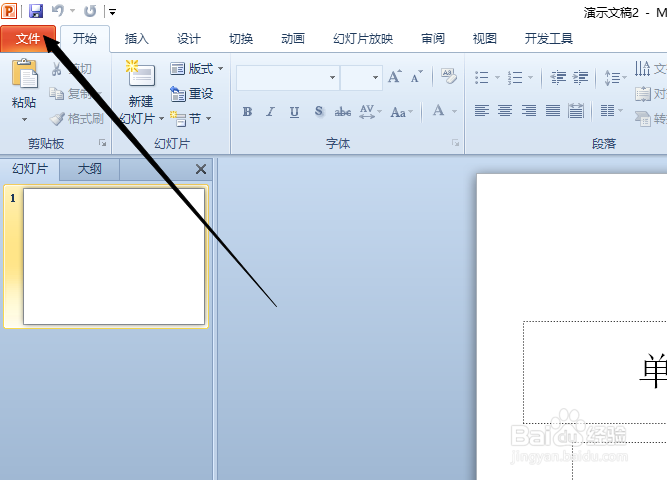The width and height of the screenshot is (667, 480).
Task: Toggle Strikethrough abc formatting
Action: [x=342, y=112]
